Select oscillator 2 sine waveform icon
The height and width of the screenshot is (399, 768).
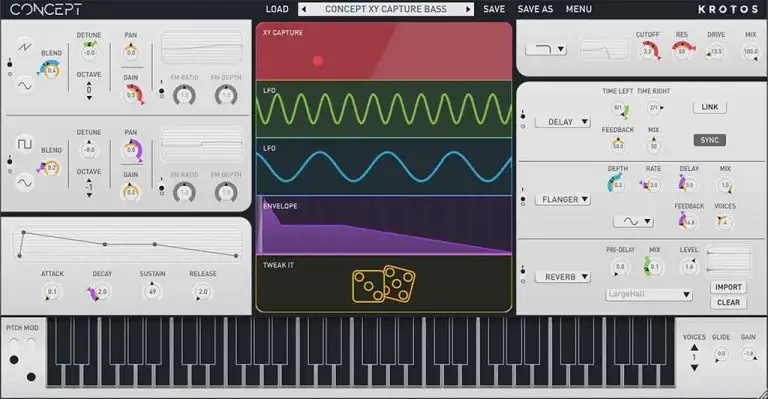tap(24, 183)
